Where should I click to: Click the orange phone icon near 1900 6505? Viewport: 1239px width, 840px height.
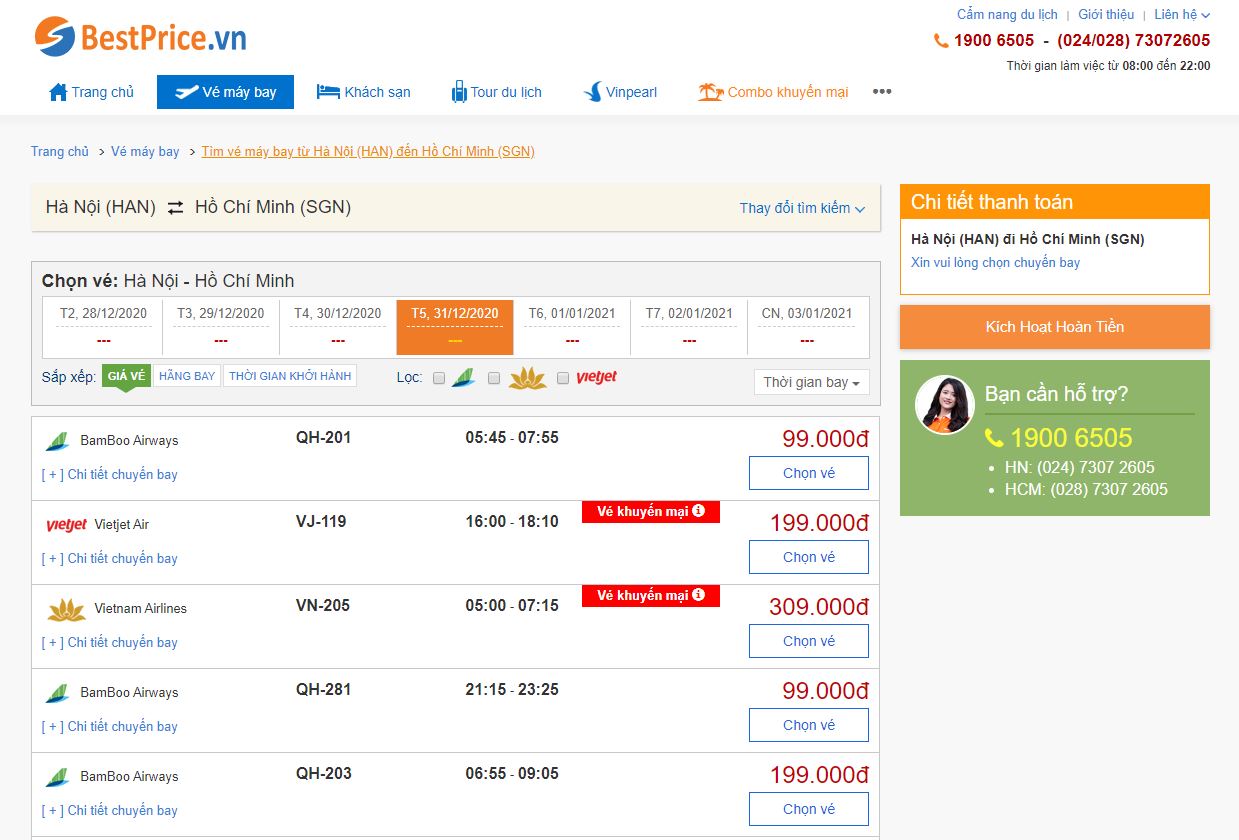(941, 41)
